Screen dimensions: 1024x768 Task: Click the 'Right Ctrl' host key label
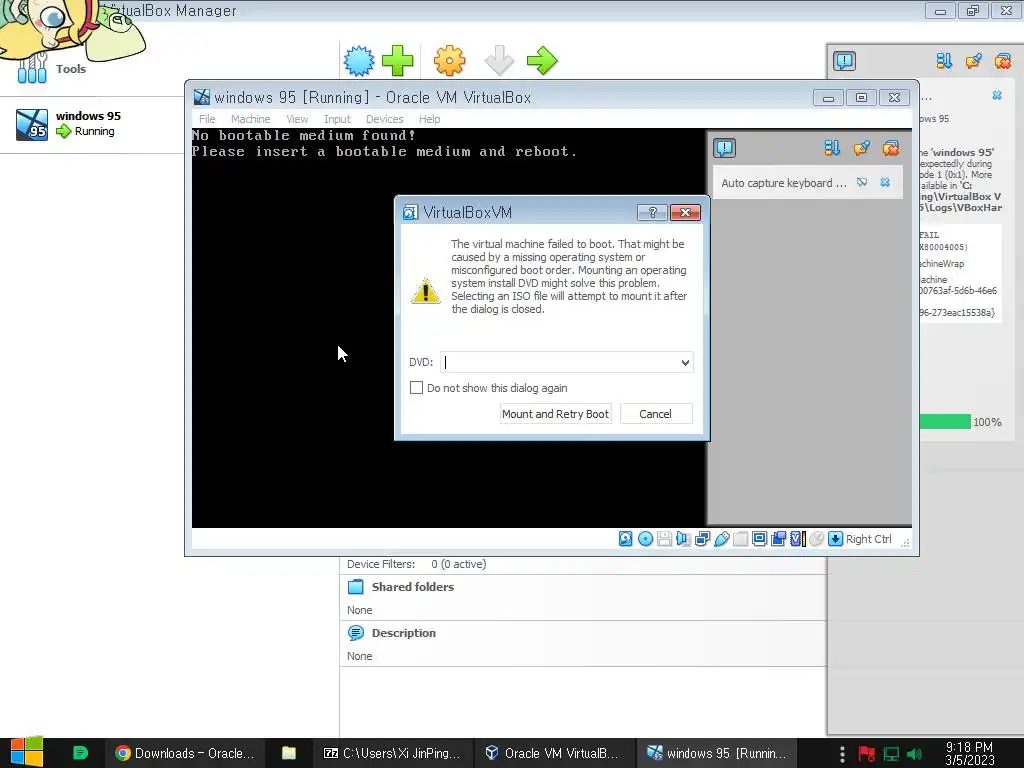869,539
